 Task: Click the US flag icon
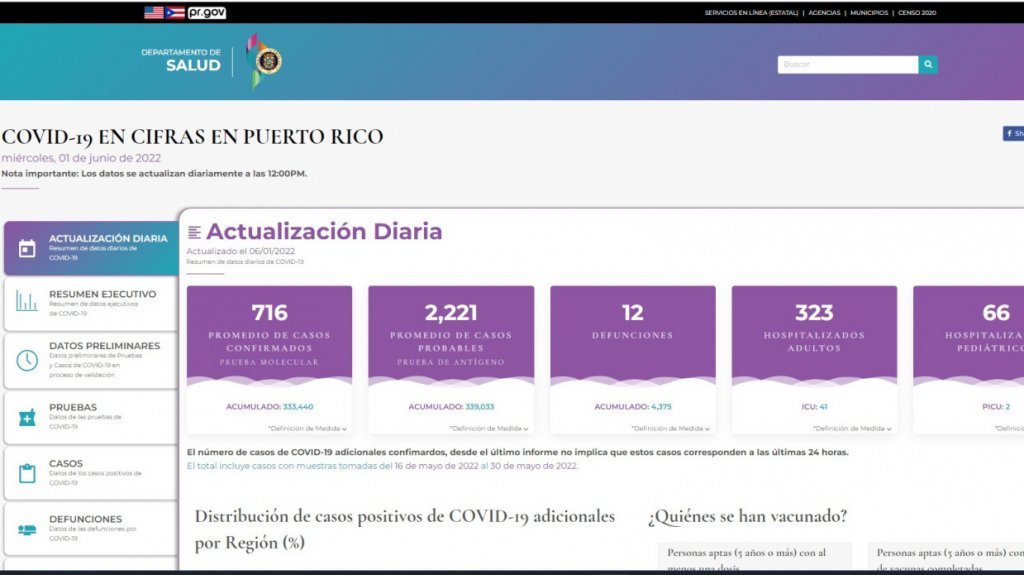tap(154, 12)
